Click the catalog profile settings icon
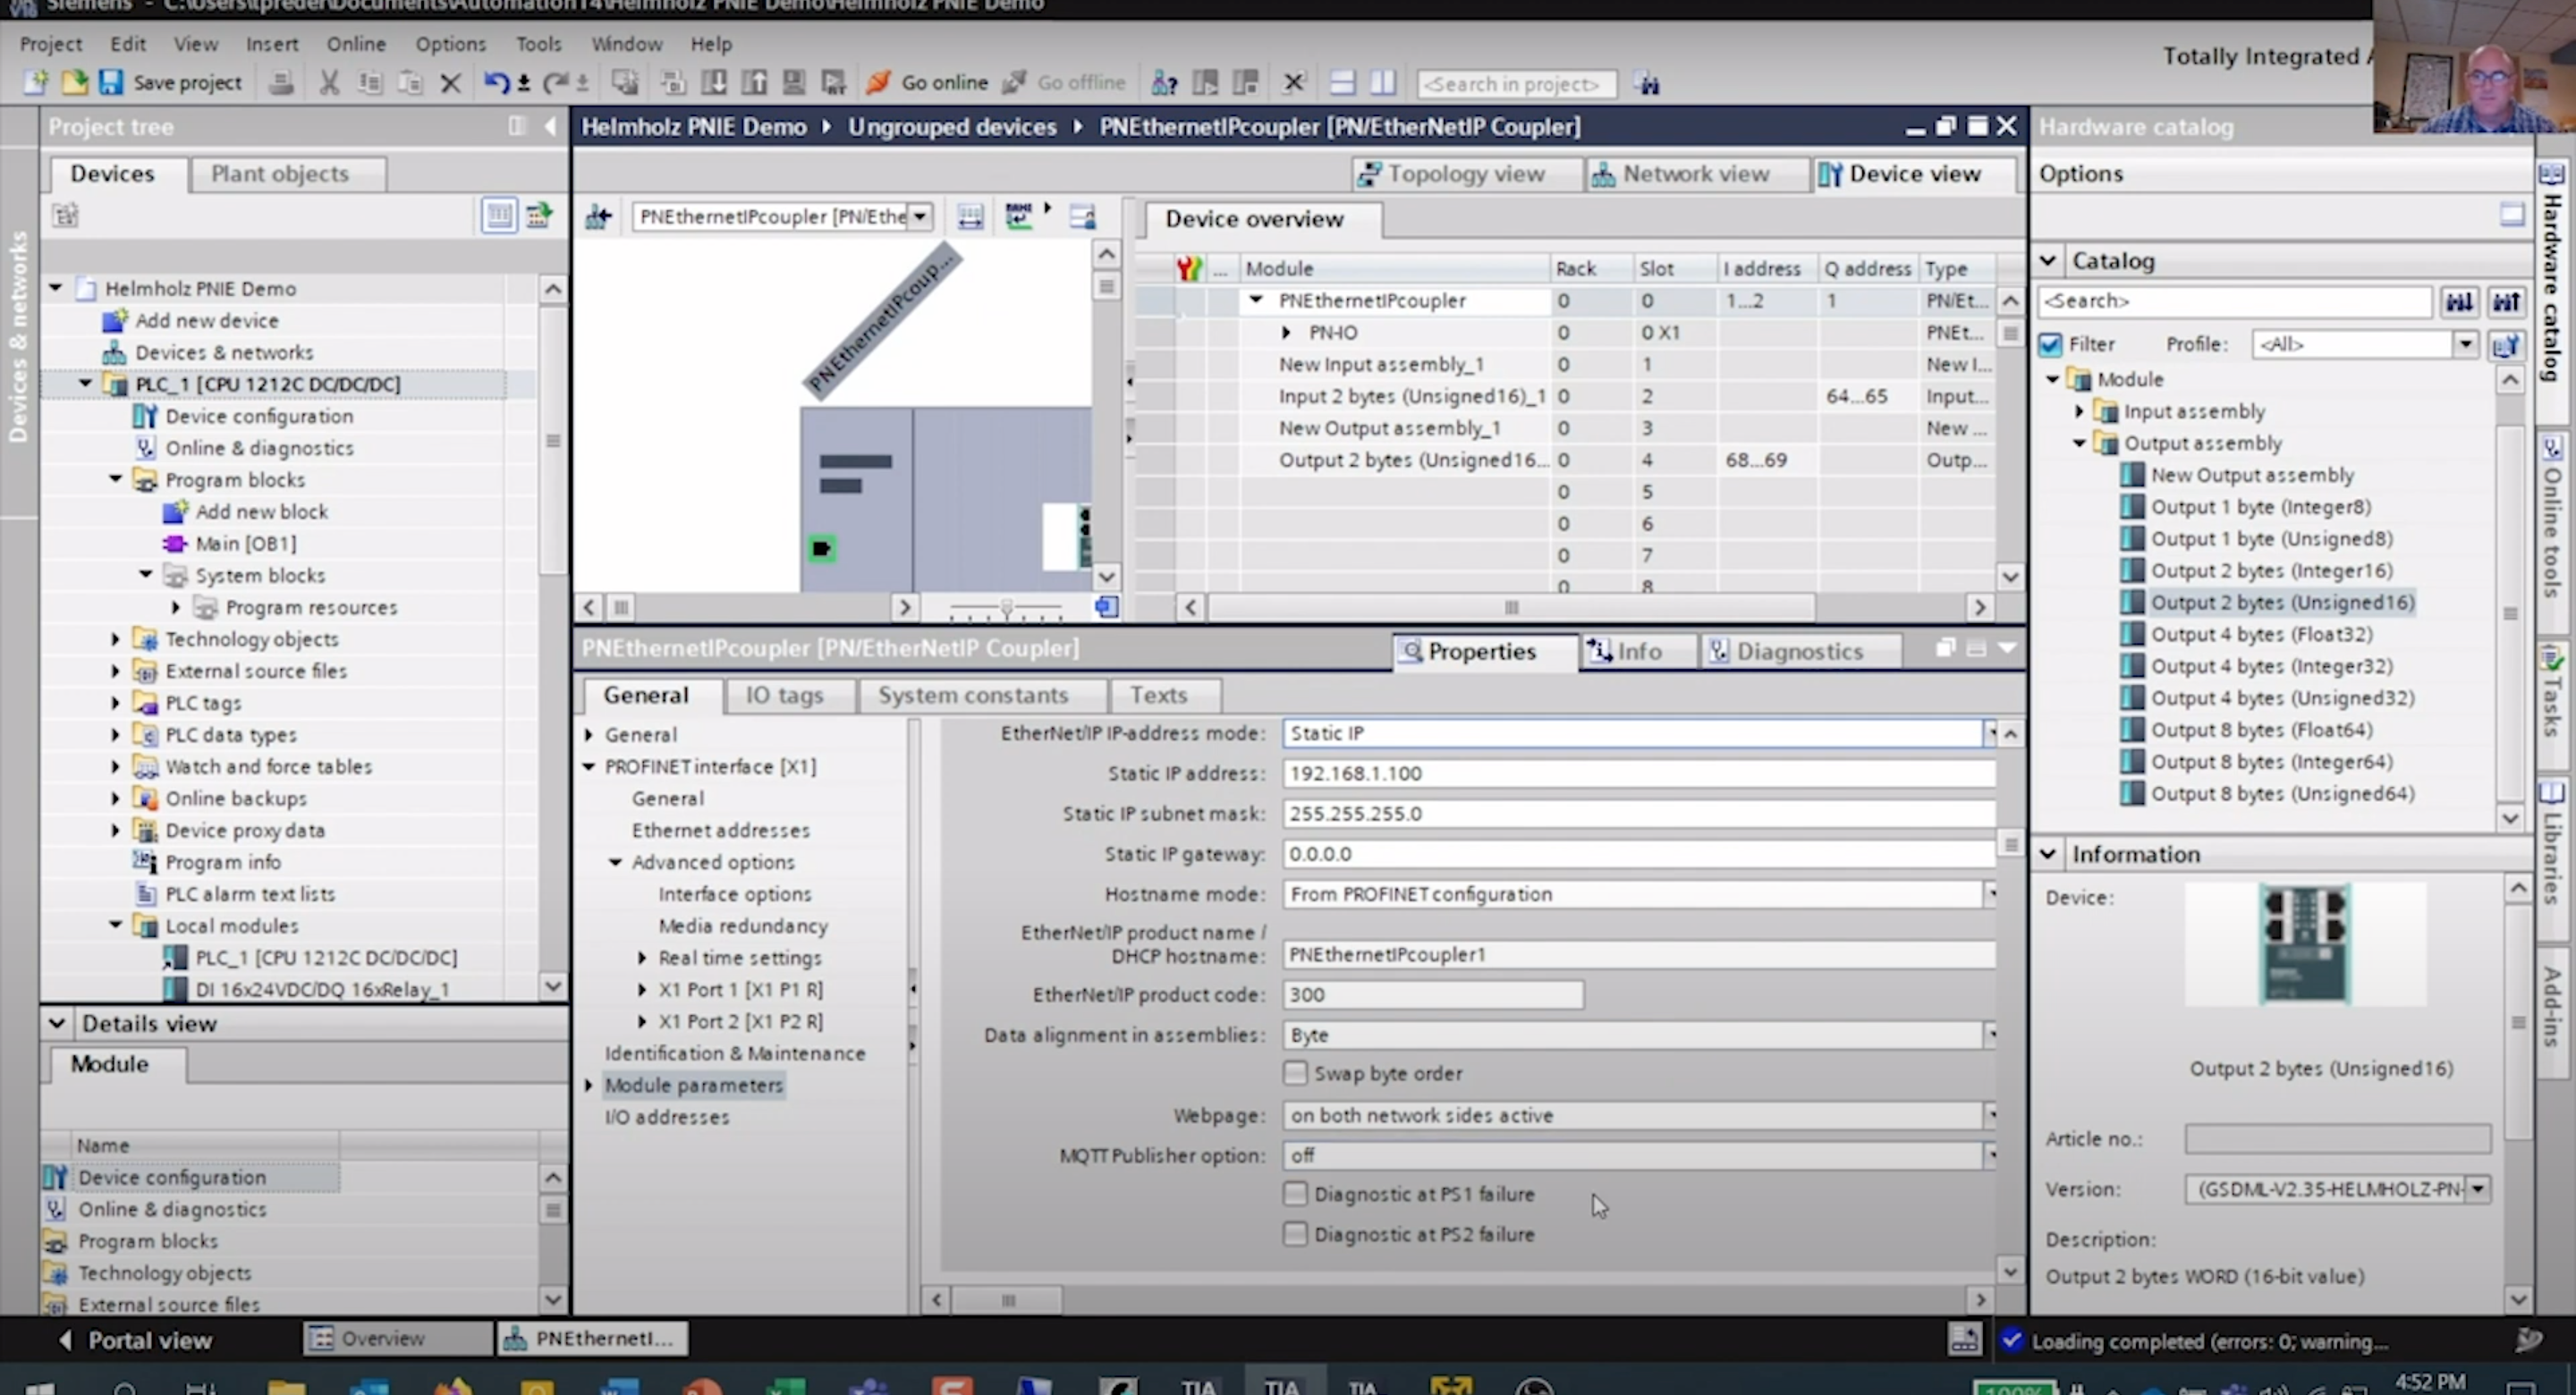This screenshot has height=1395, width=2576. click(x=2505, y=345)
